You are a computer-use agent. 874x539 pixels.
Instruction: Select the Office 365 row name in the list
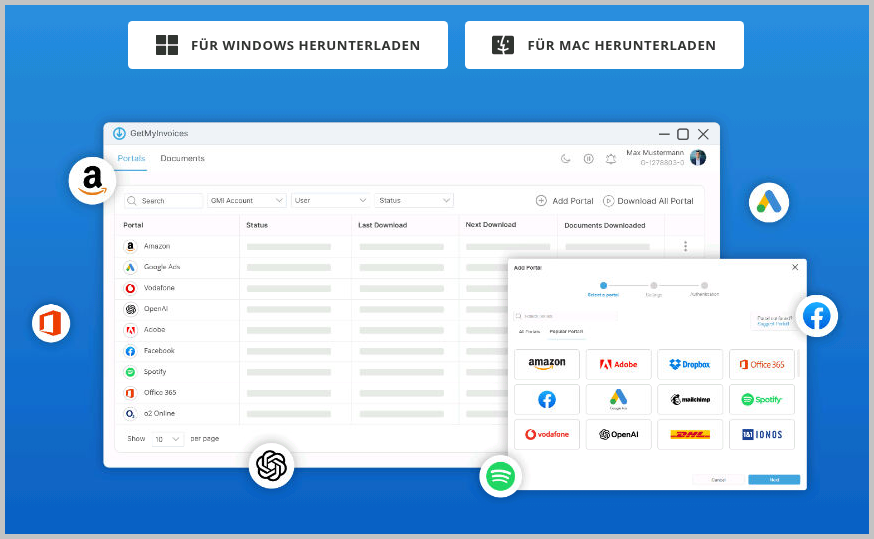coord(160,392)
